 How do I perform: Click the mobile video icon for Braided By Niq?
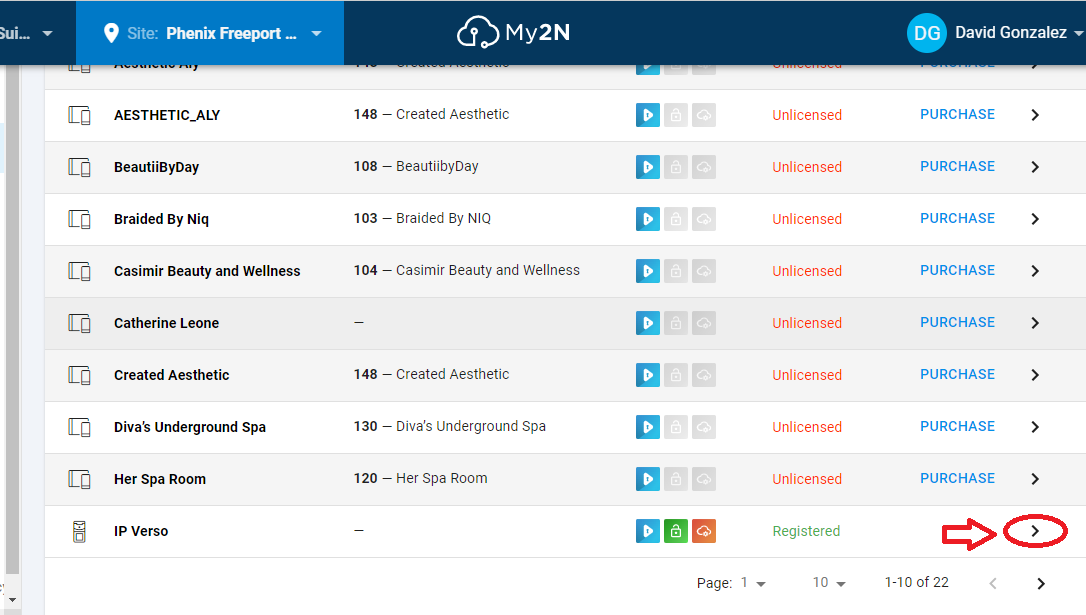[x=648, y=219]
